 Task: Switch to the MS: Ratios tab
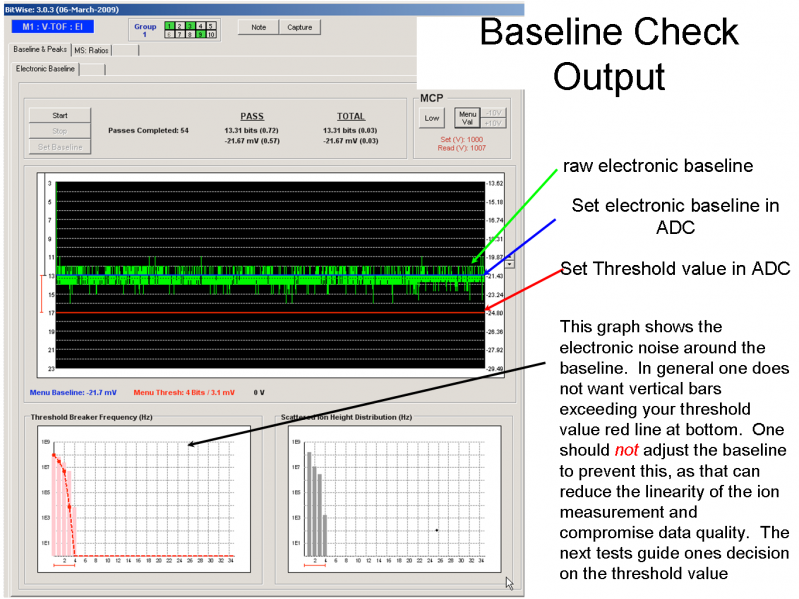(92, 50)
